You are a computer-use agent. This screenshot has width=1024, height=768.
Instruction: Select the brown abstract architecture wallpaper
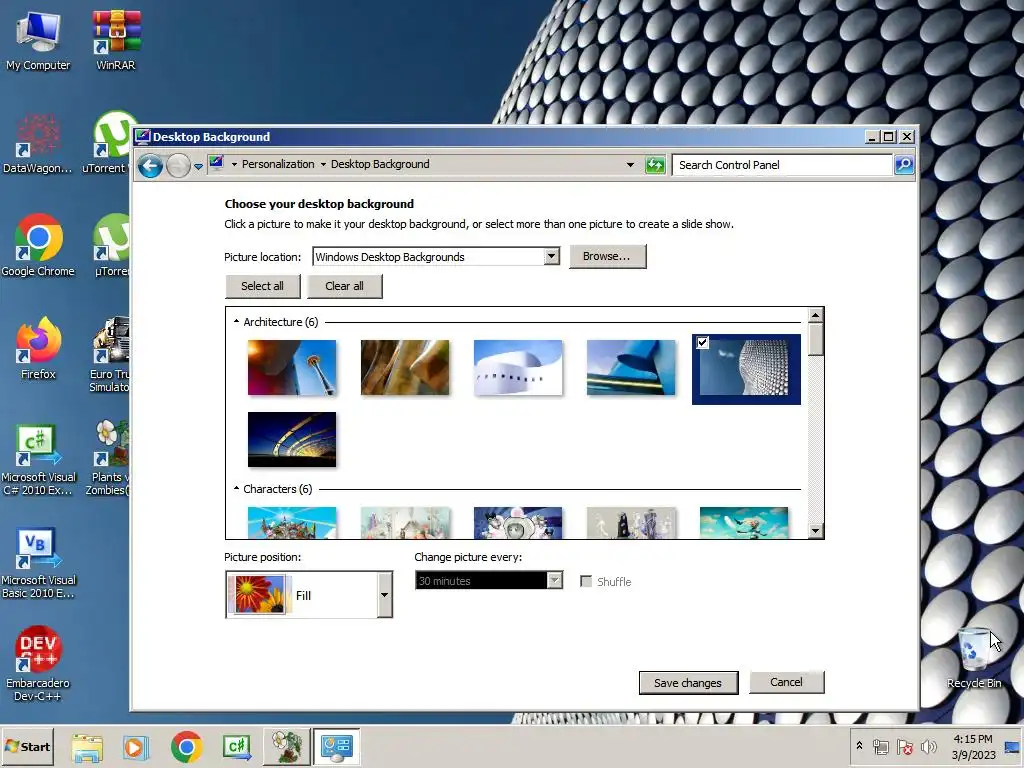pos(405,368)
